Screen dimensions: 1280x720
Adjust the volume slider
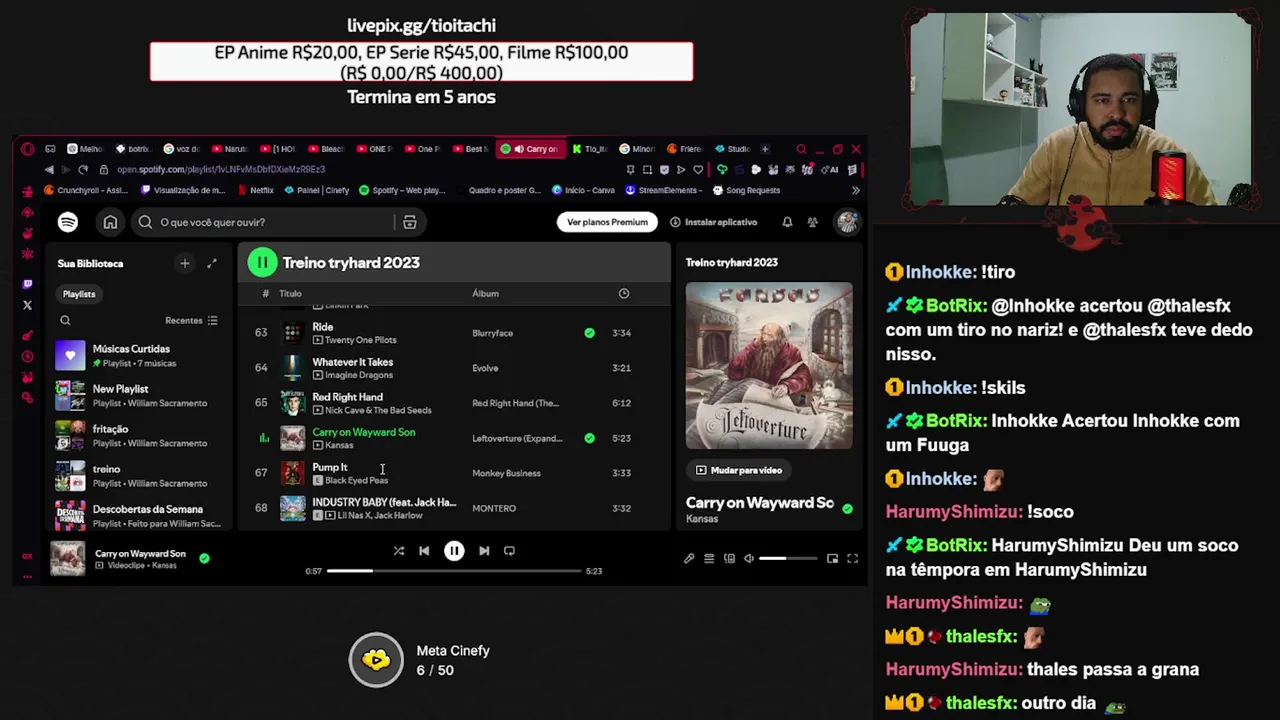click(x=787, y=559)
